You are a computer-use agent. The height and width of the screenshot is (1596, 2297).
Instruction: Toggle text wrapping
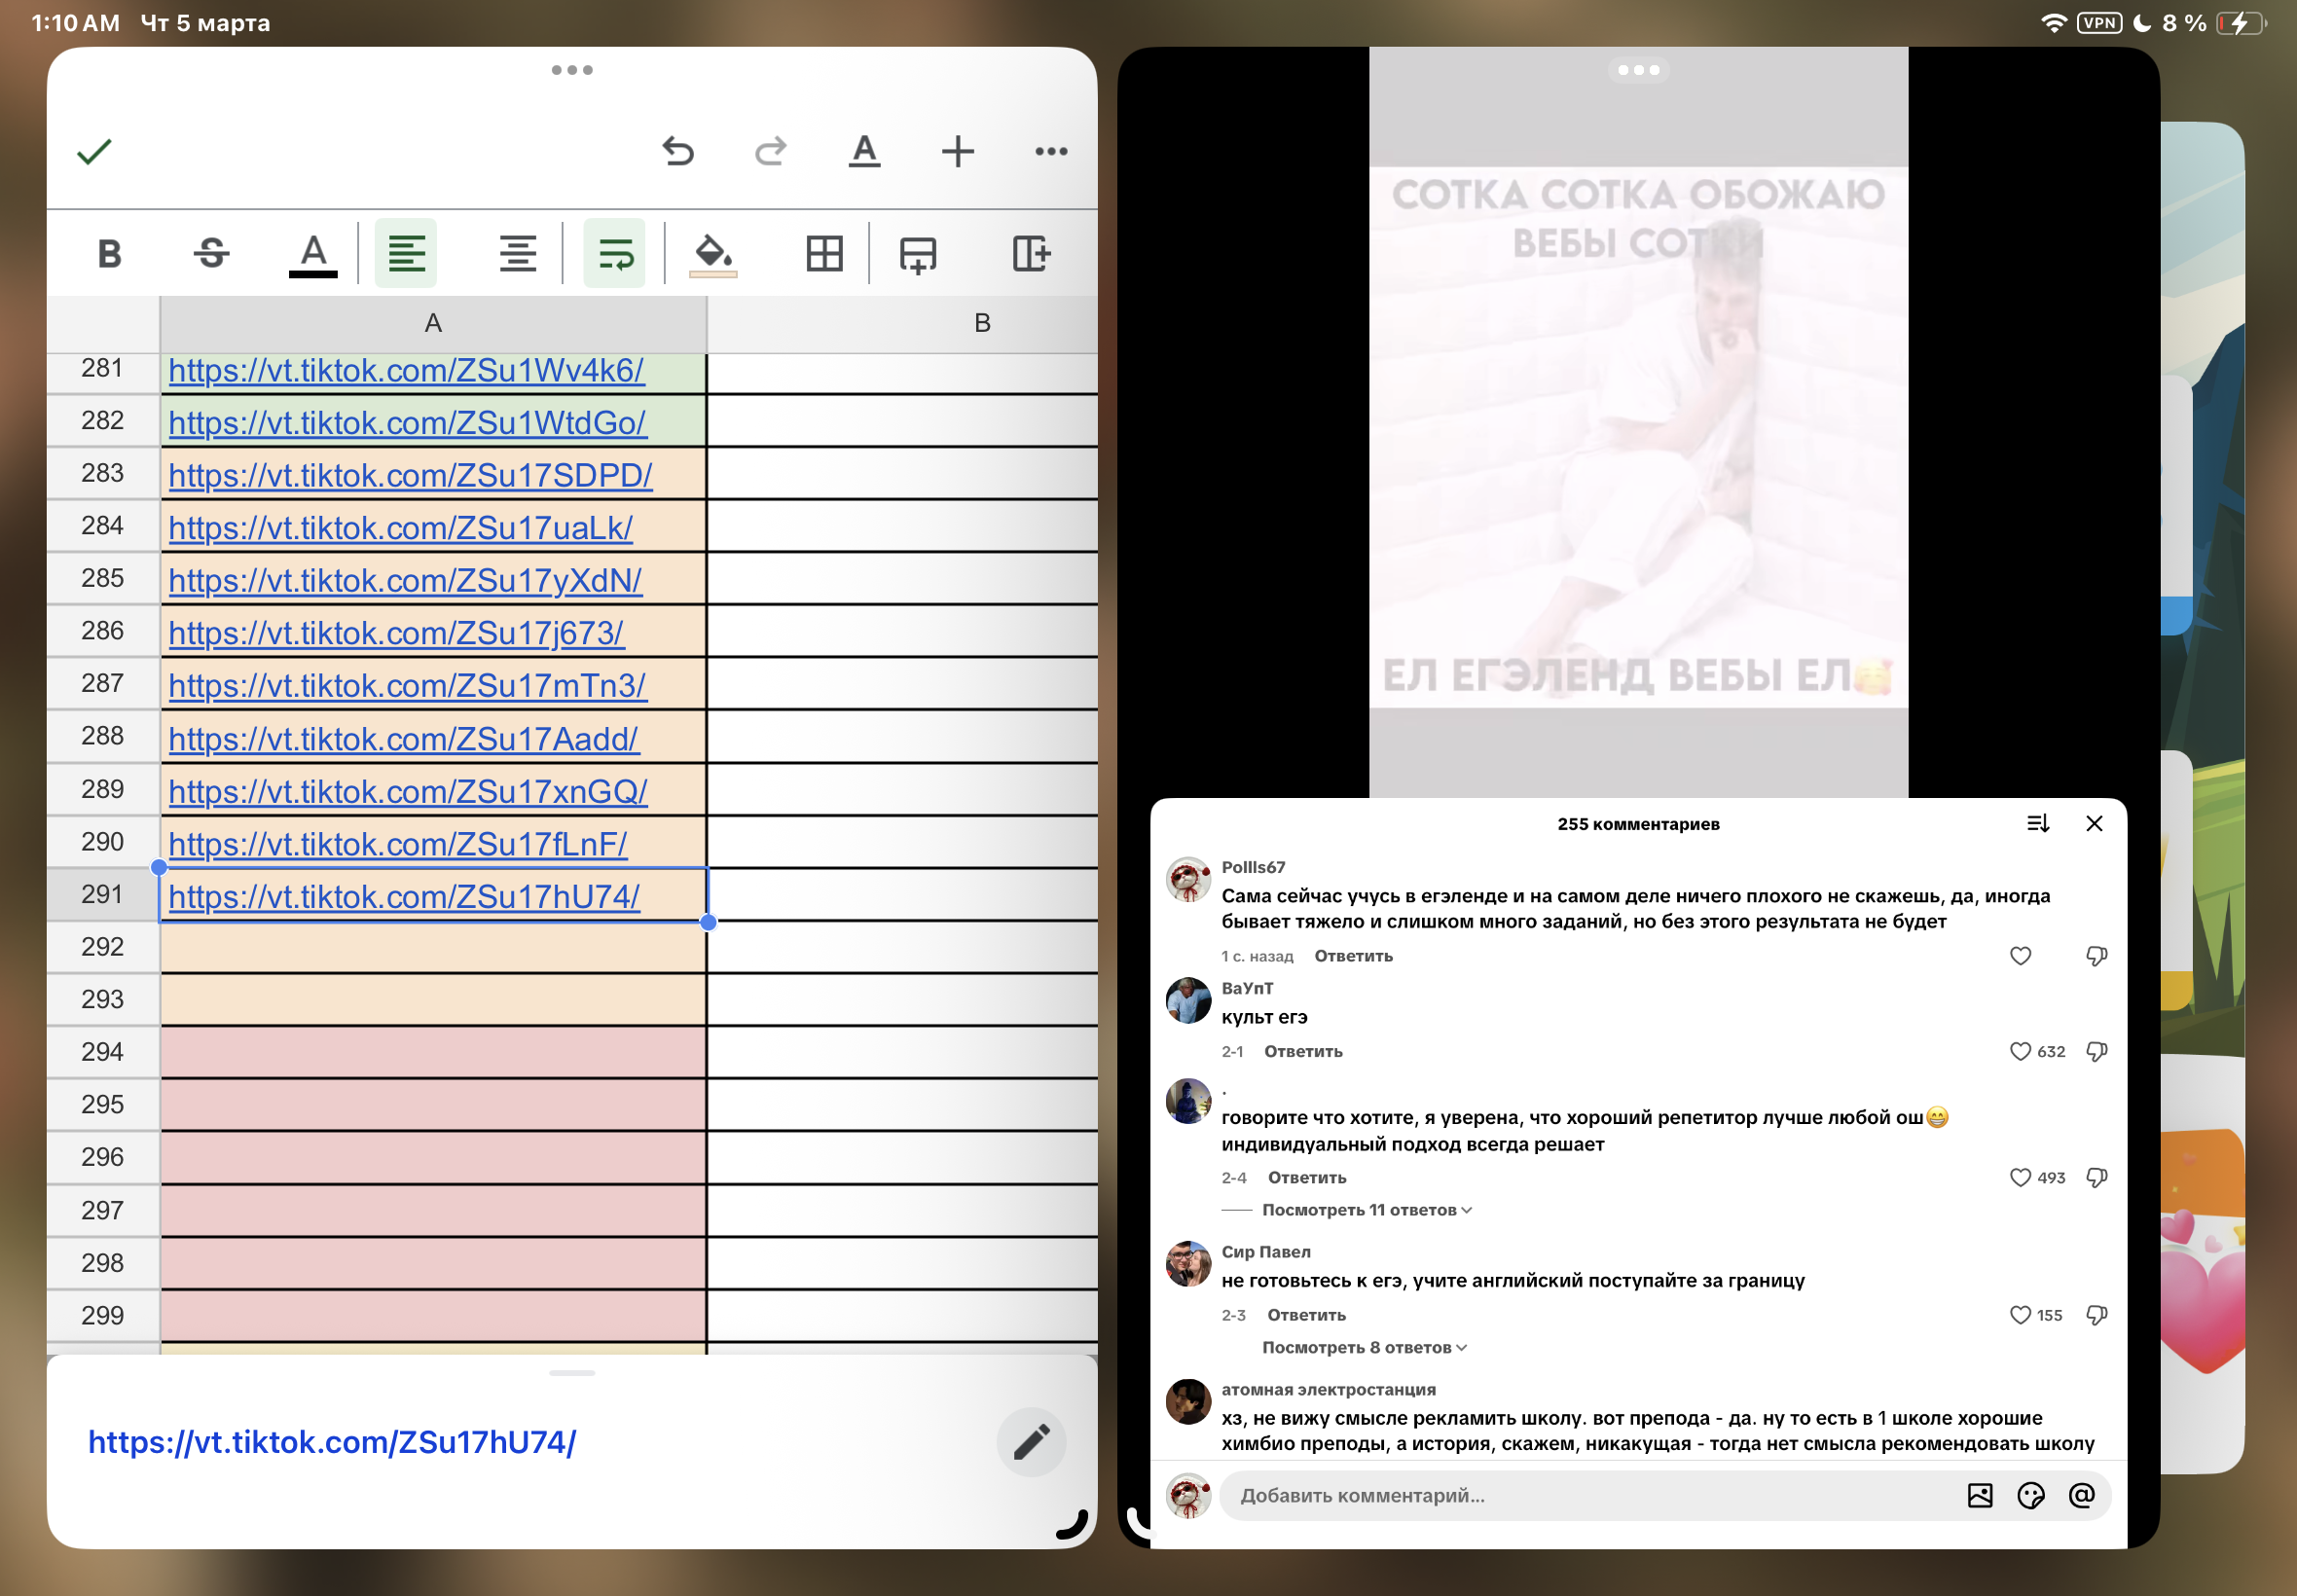(x=615, y=254)
